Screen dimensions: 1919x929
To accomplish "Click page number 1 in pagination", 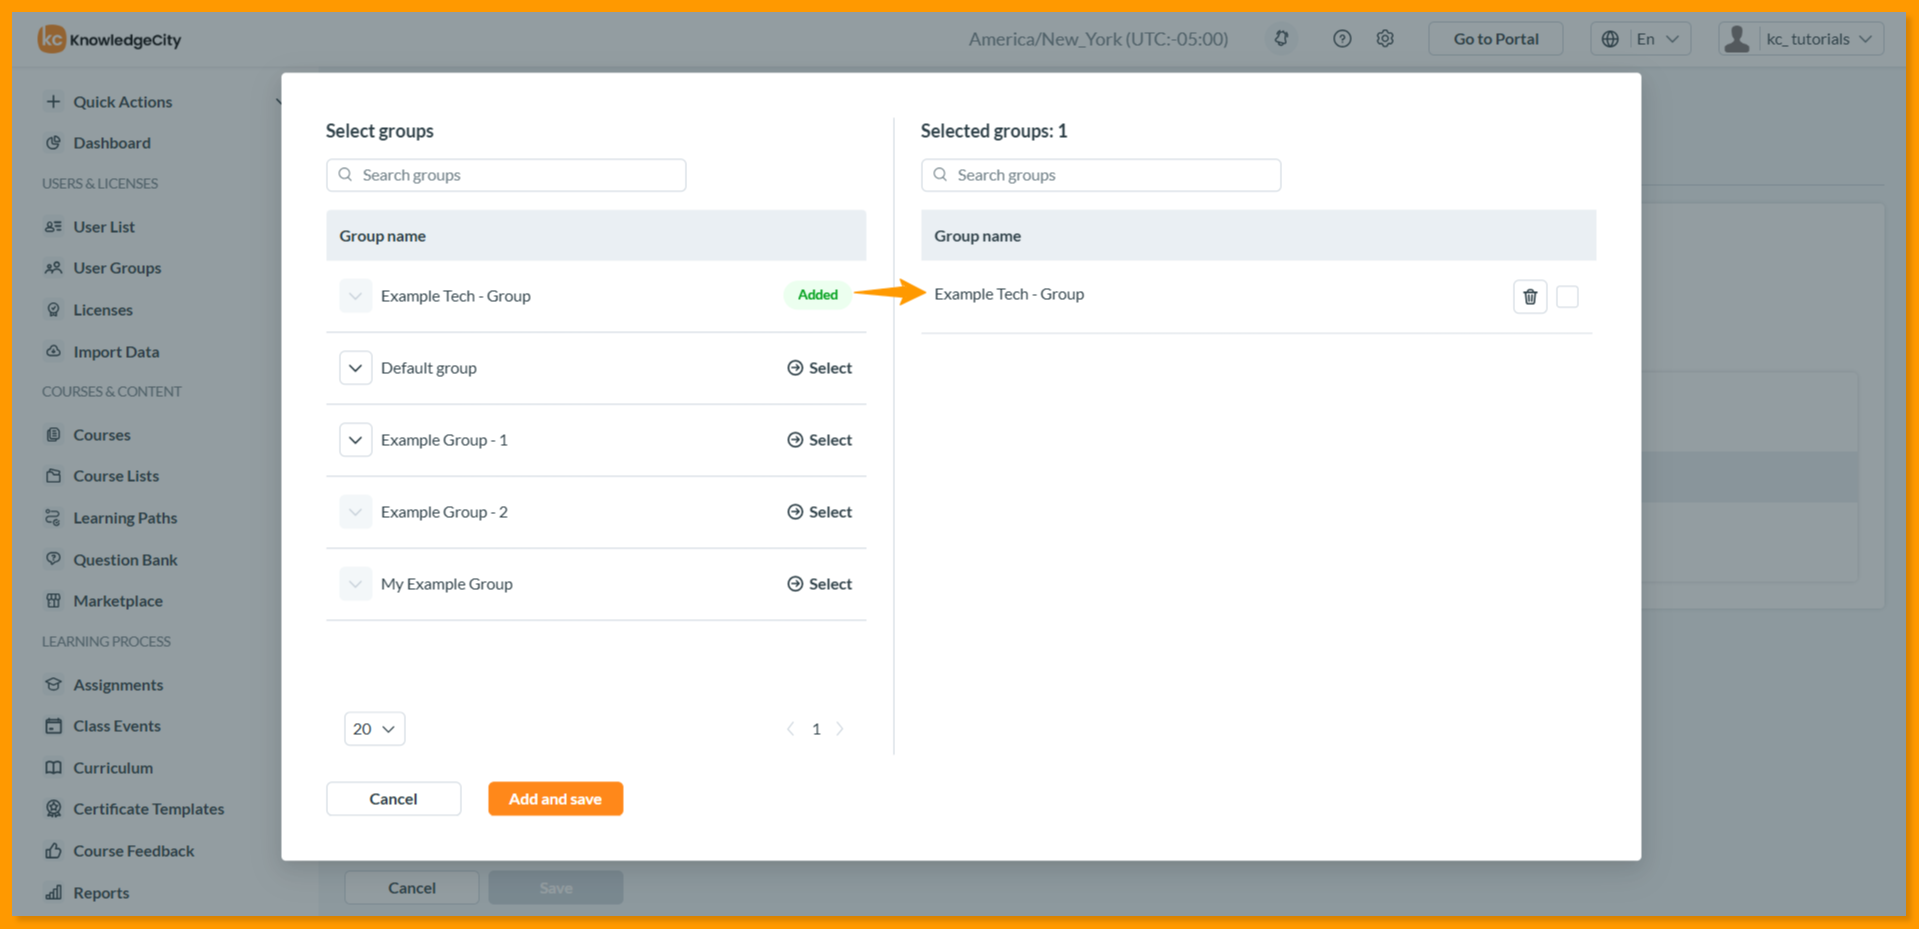I will pyautogui.click(x=816, y=729).
